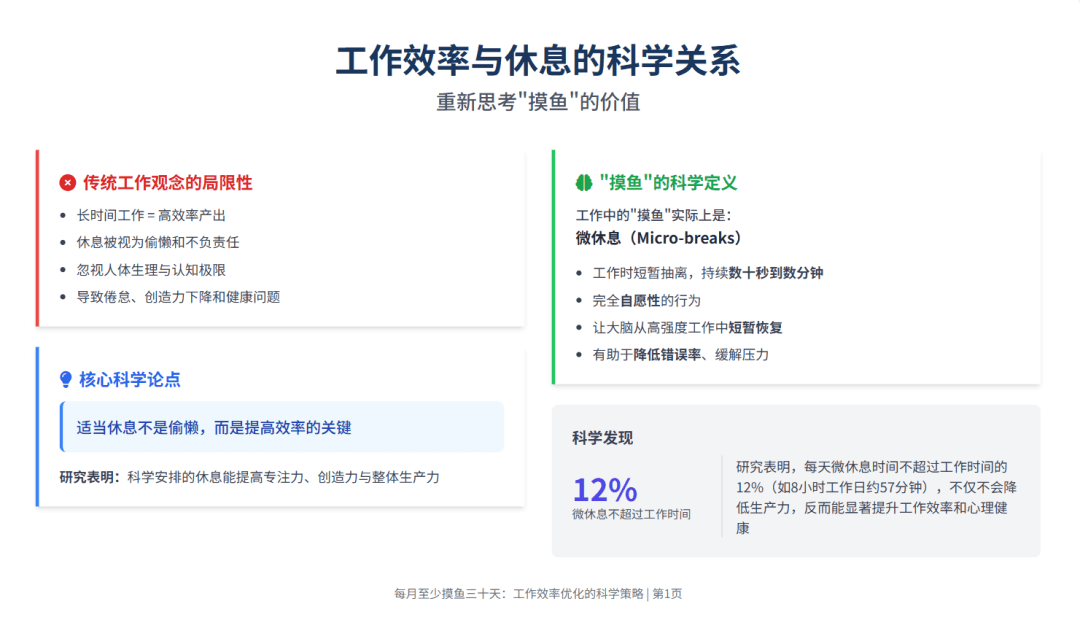
Task: Click the green brain icon
Action: (x=584, y=183)
